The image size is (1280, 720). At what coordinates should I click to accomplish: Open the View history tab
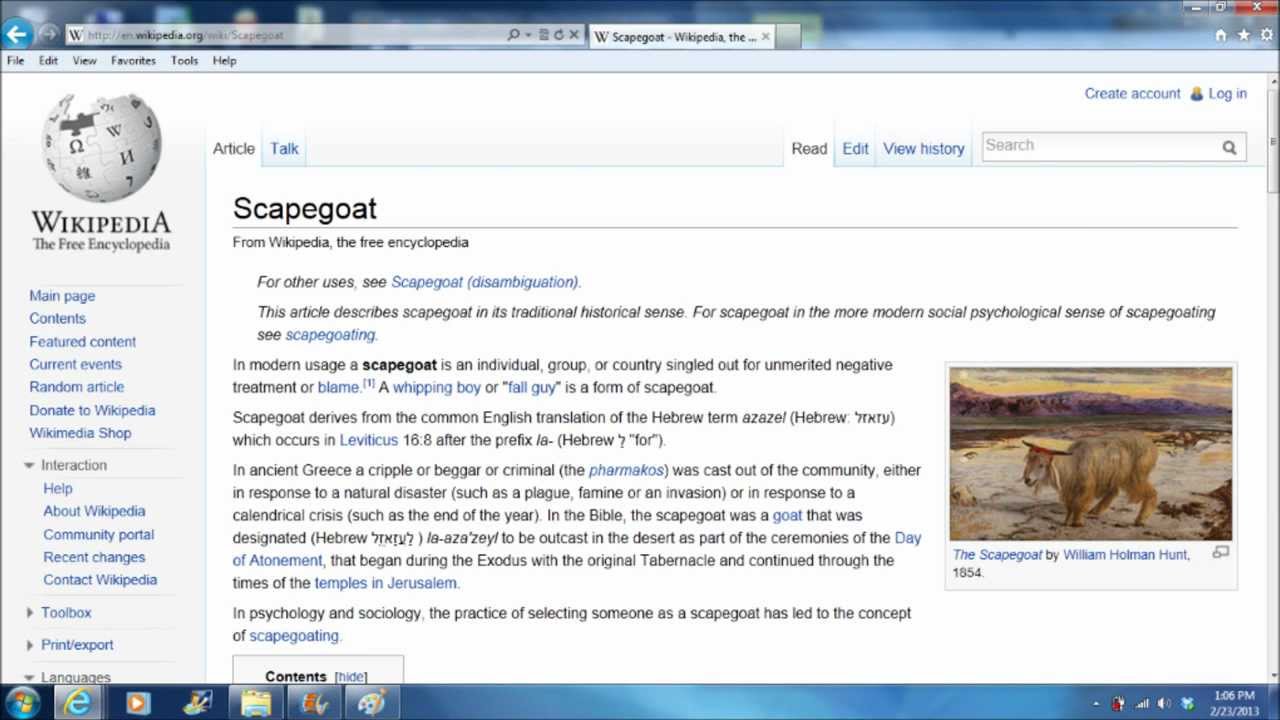[x=924, y=148]
